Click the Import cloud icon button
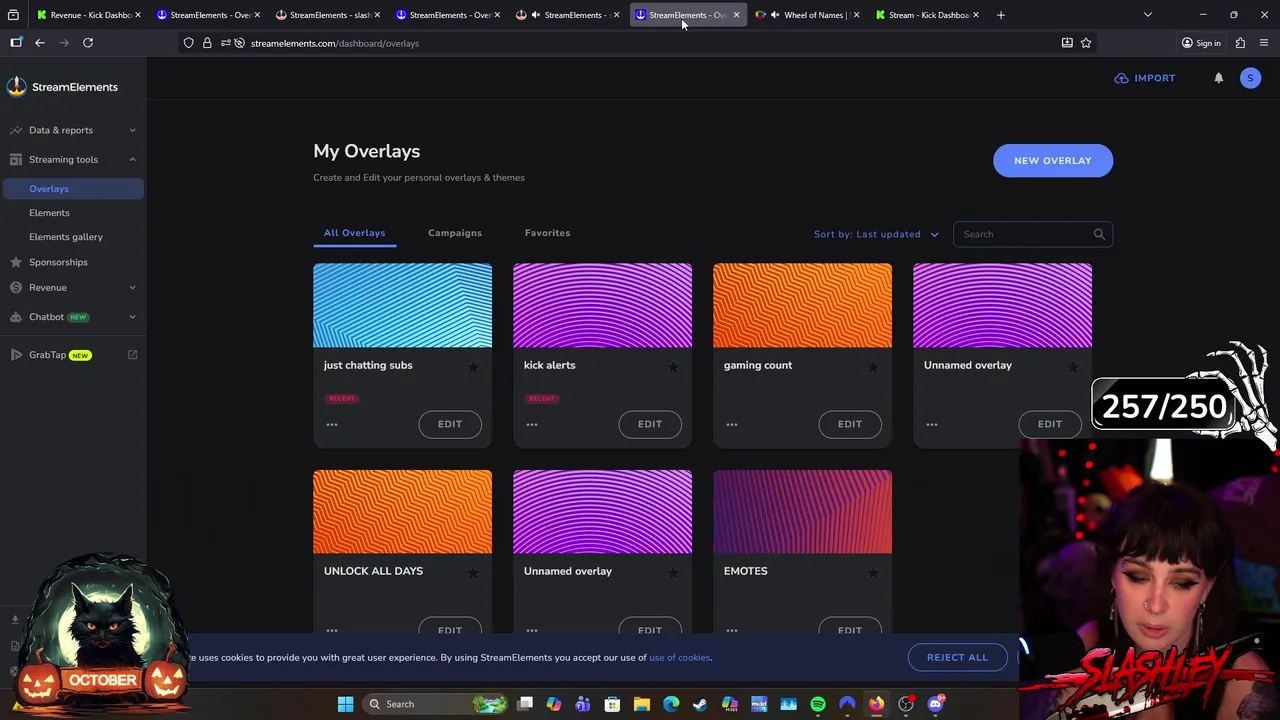 (1145, 78)
